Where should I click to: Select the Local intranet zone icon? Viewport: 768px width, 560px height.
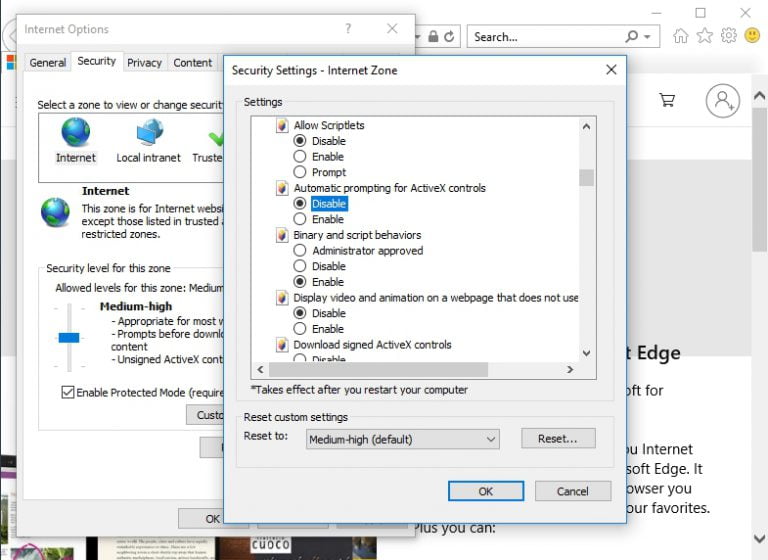(x=149, y=132)
